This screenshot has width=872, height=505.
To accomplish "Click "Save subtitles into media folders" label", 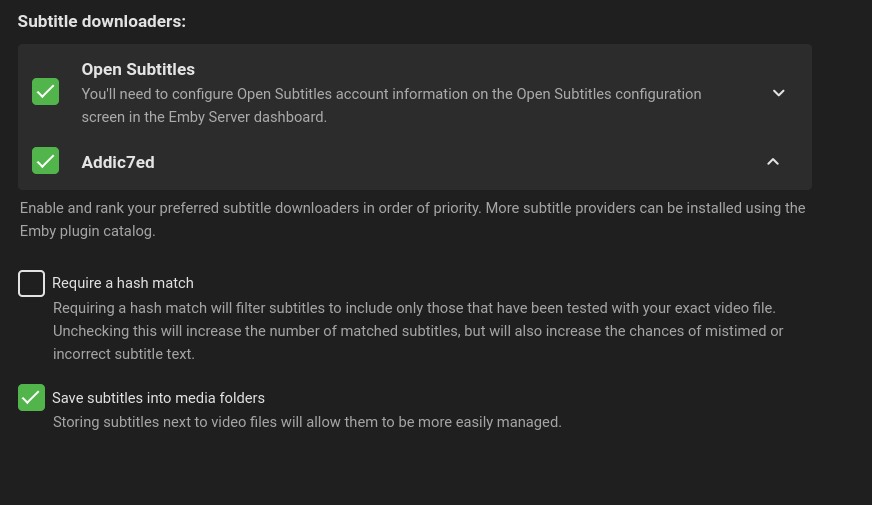I will pyautogui.click(x=158, y=398).
